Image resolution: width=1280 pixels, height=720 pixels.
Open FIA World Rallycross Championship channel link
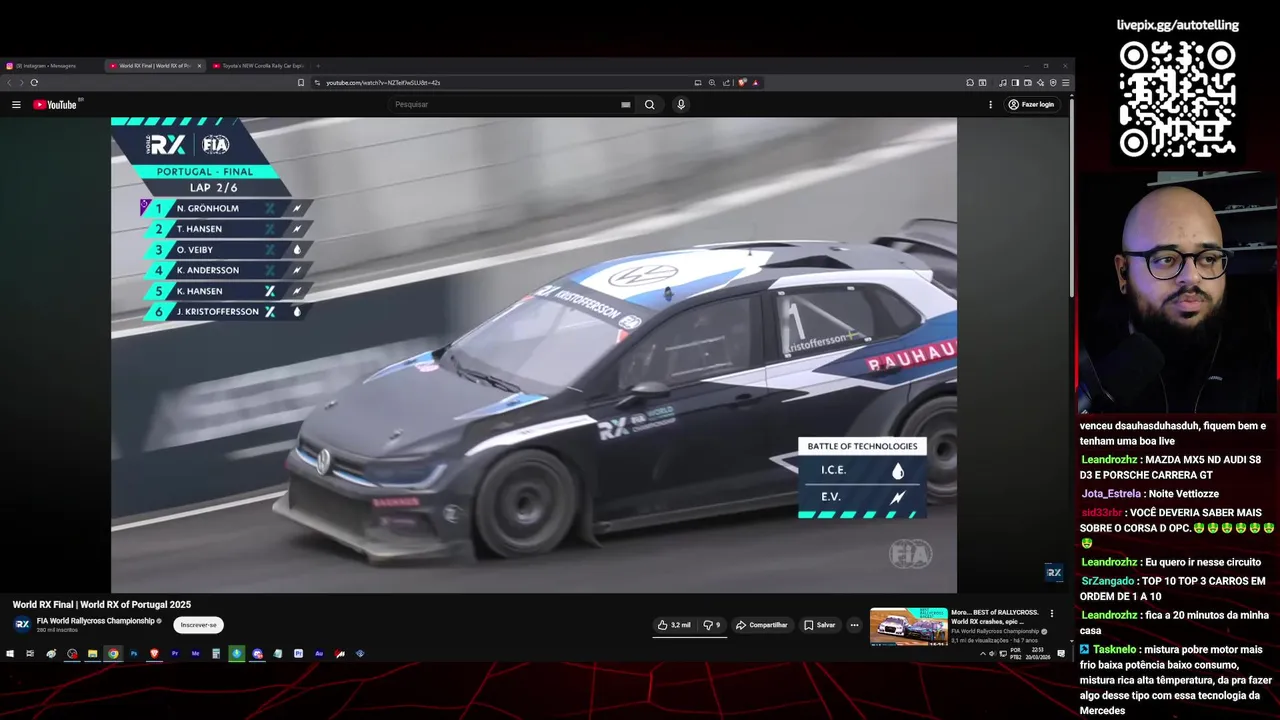(x=96, y=621)
